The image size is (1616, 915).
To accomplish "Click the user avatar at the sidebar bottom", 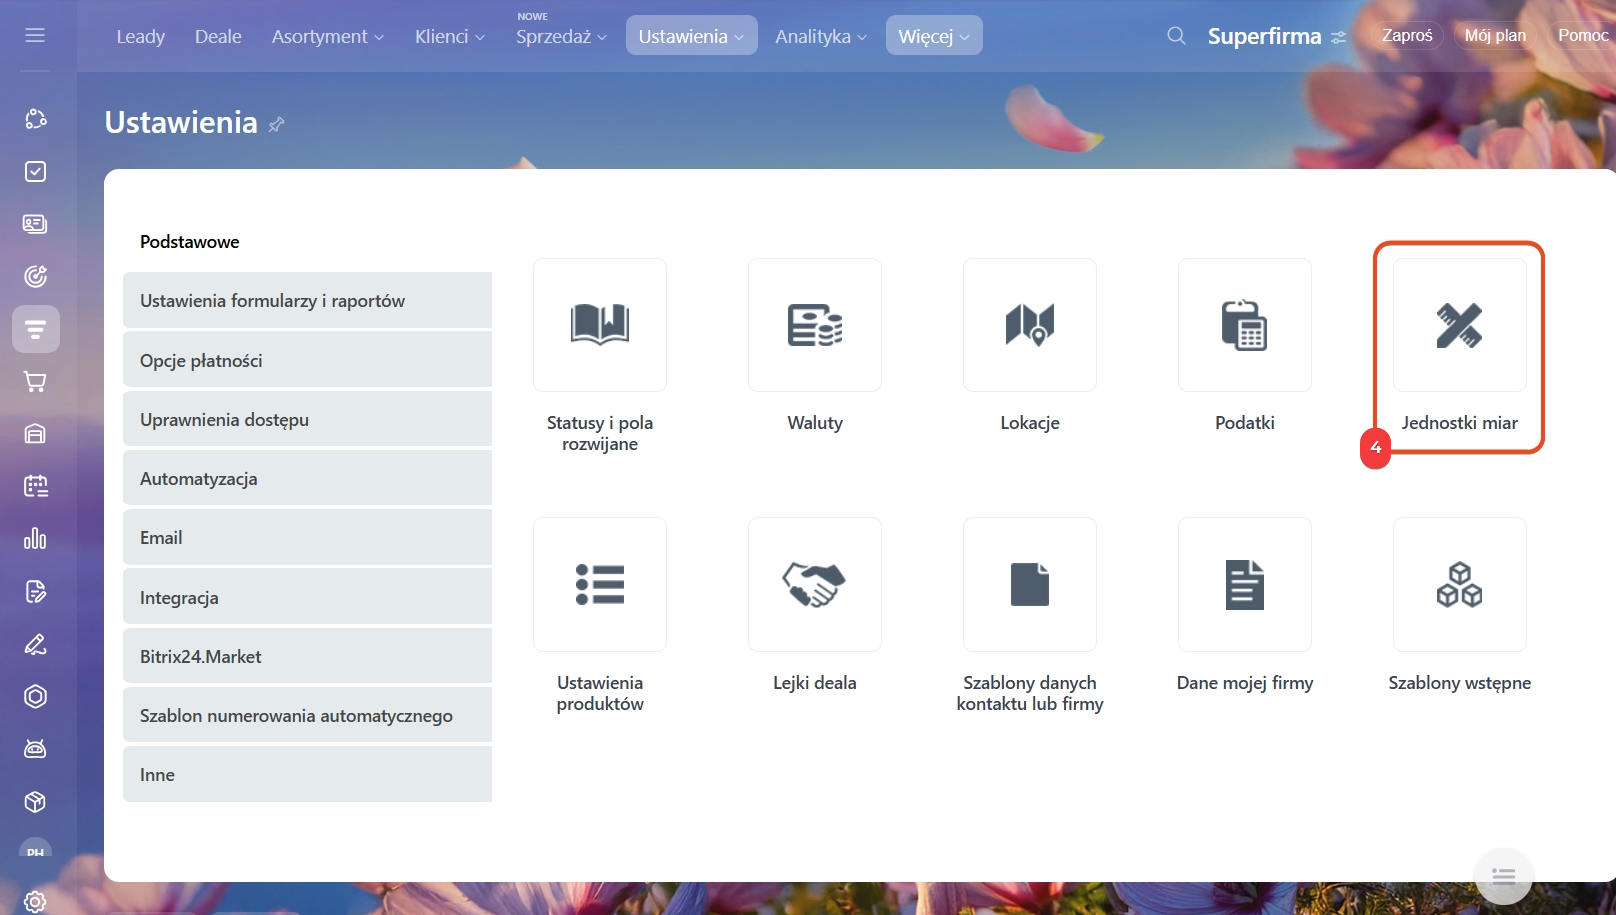I will [x=35, y=850].
